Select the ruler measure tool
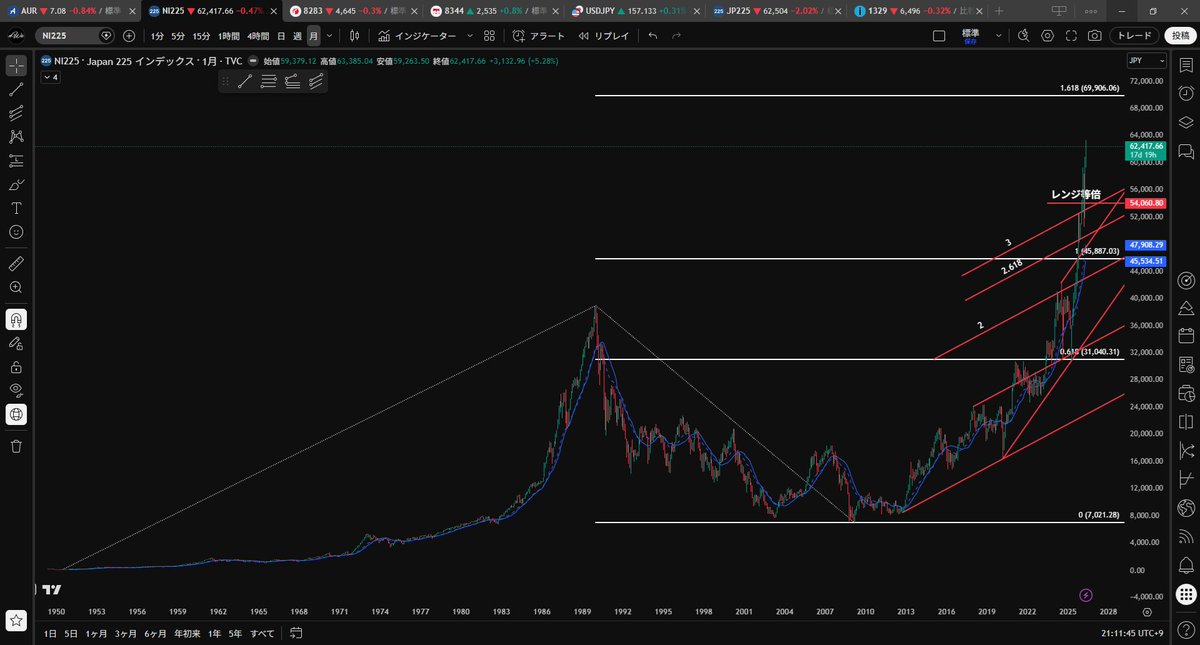 pyautogui.click(x=16, y=264)
